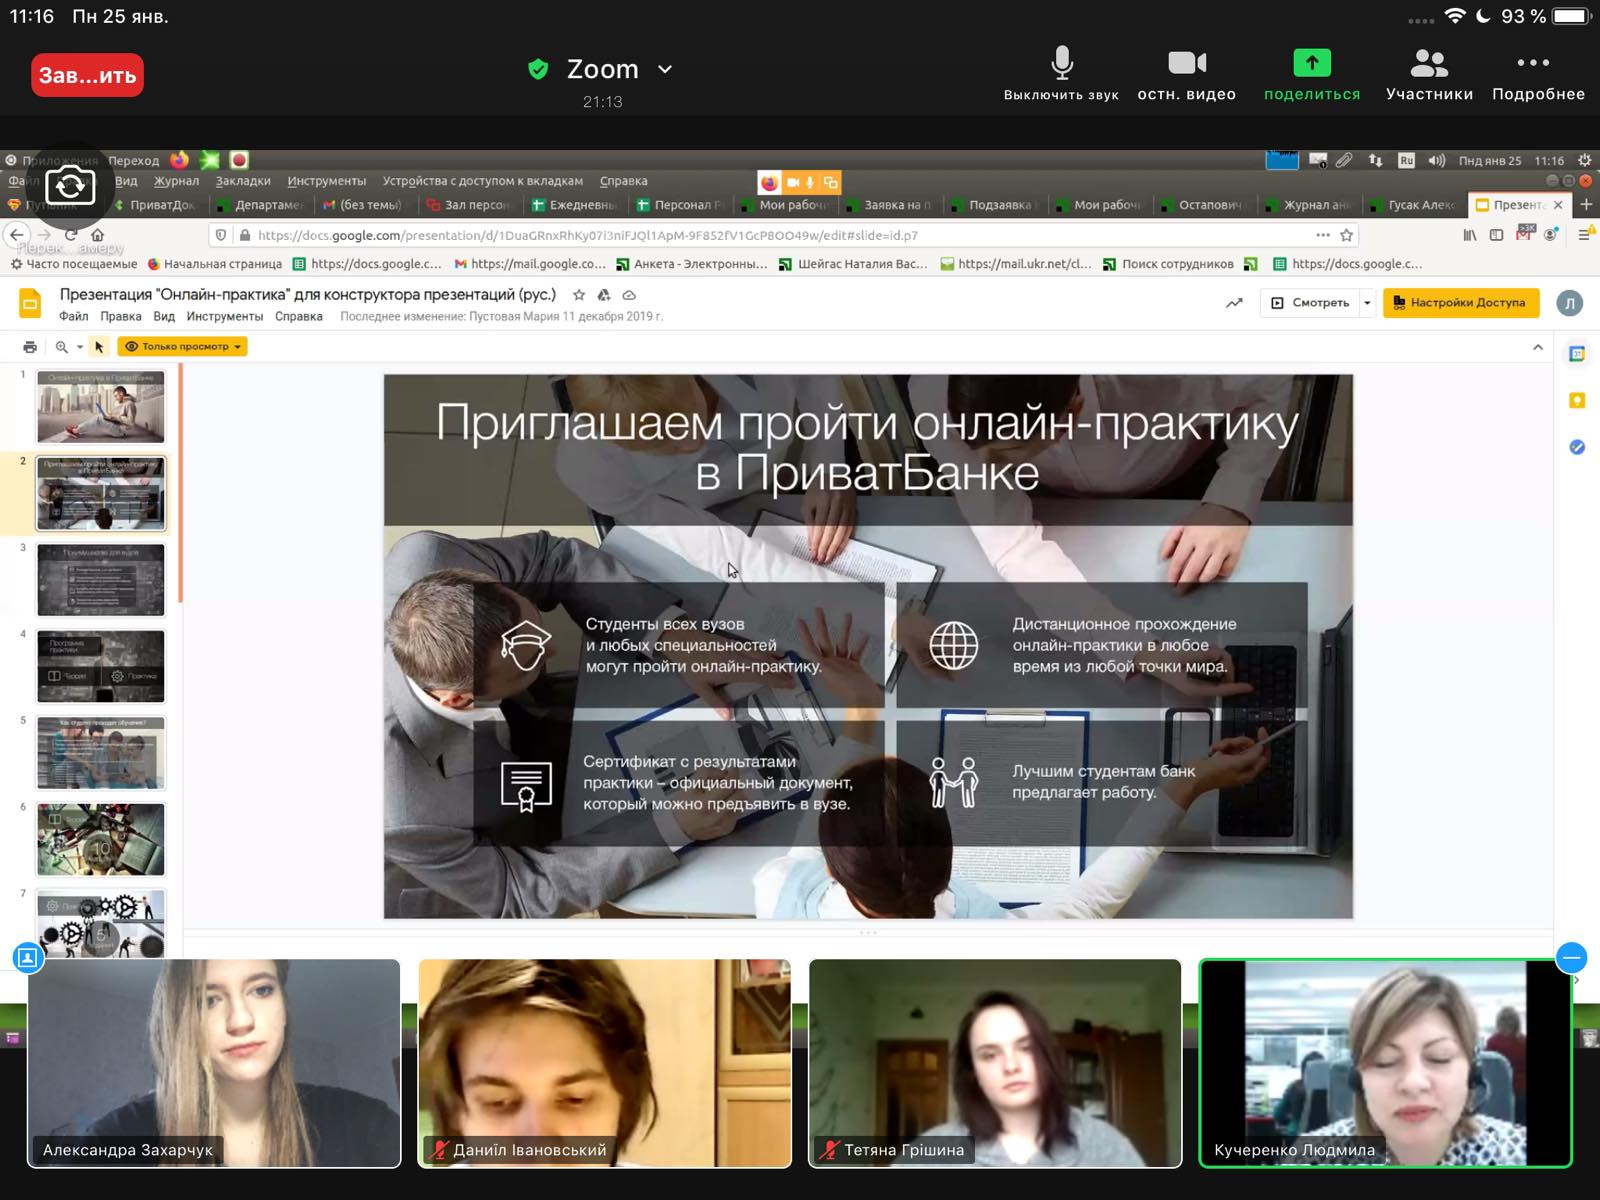Screen dimensions: 1600x1200
Task: Open the mail.ukr.net bookmark
Action: (x=1016, y=264)
